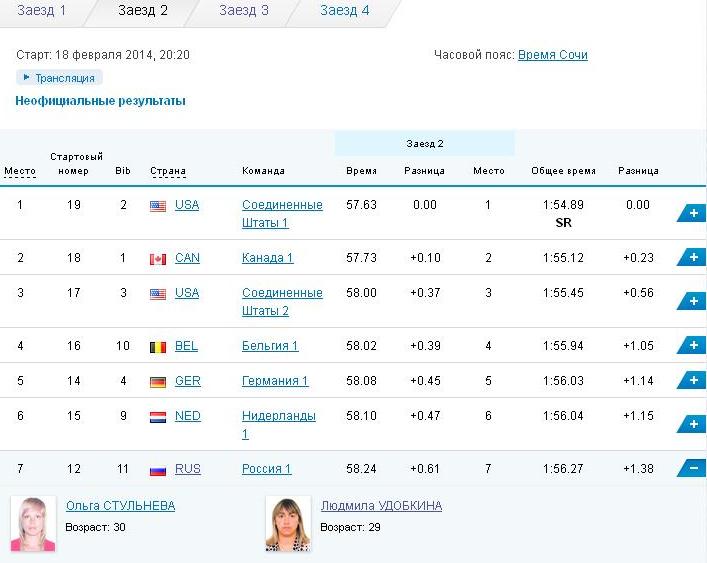The image size is (707, 563).
Task: Sort by the Место column header
Action: tap(20, 171)
